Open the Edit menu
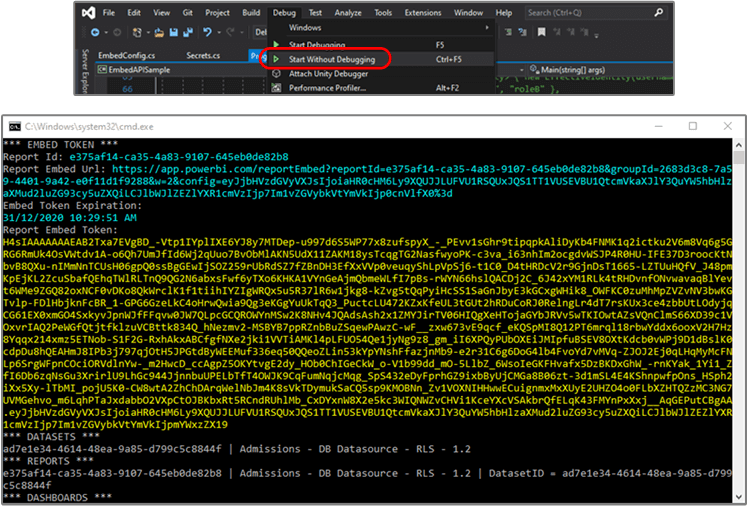The height and width of the screenshot is (506, 748). point(134,13)
